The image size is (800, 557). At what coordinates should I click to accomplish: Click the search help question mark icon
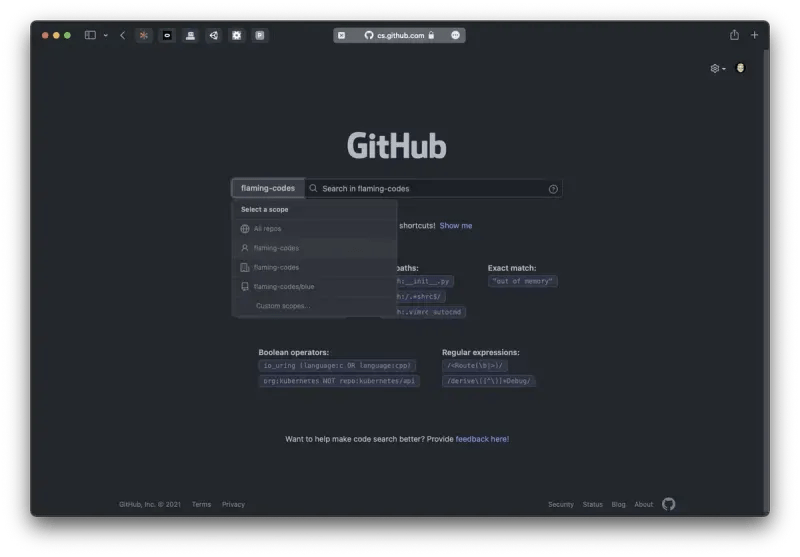553,189
